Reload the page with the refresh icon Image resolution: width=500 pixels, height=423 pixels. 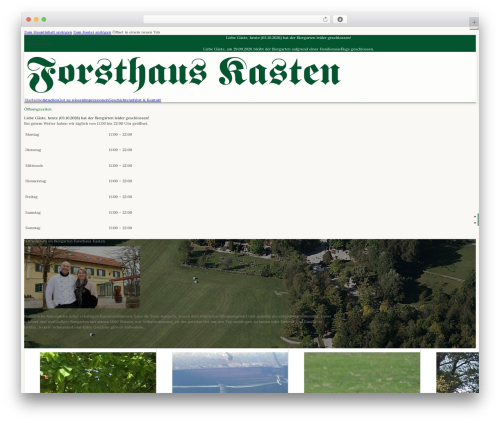click(325, 20)
